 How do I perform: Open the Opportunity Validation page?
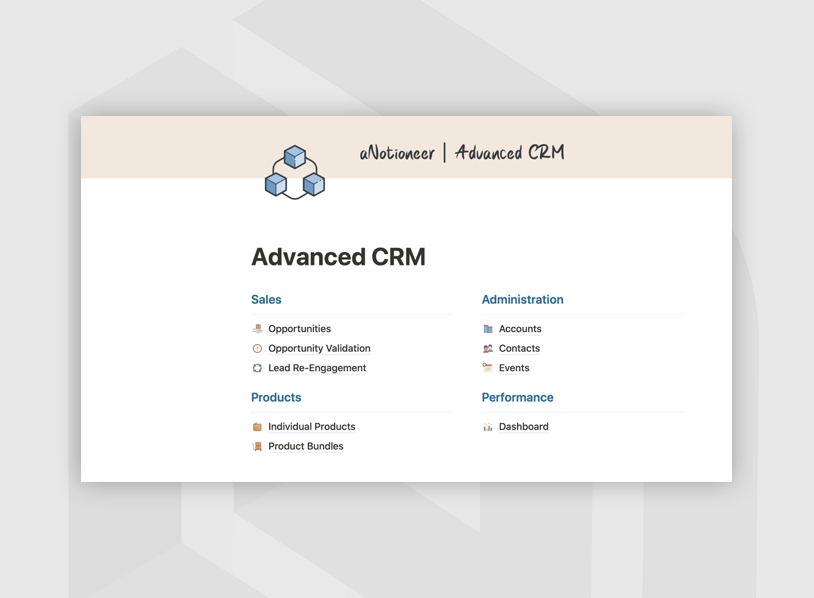pos(319,348)
